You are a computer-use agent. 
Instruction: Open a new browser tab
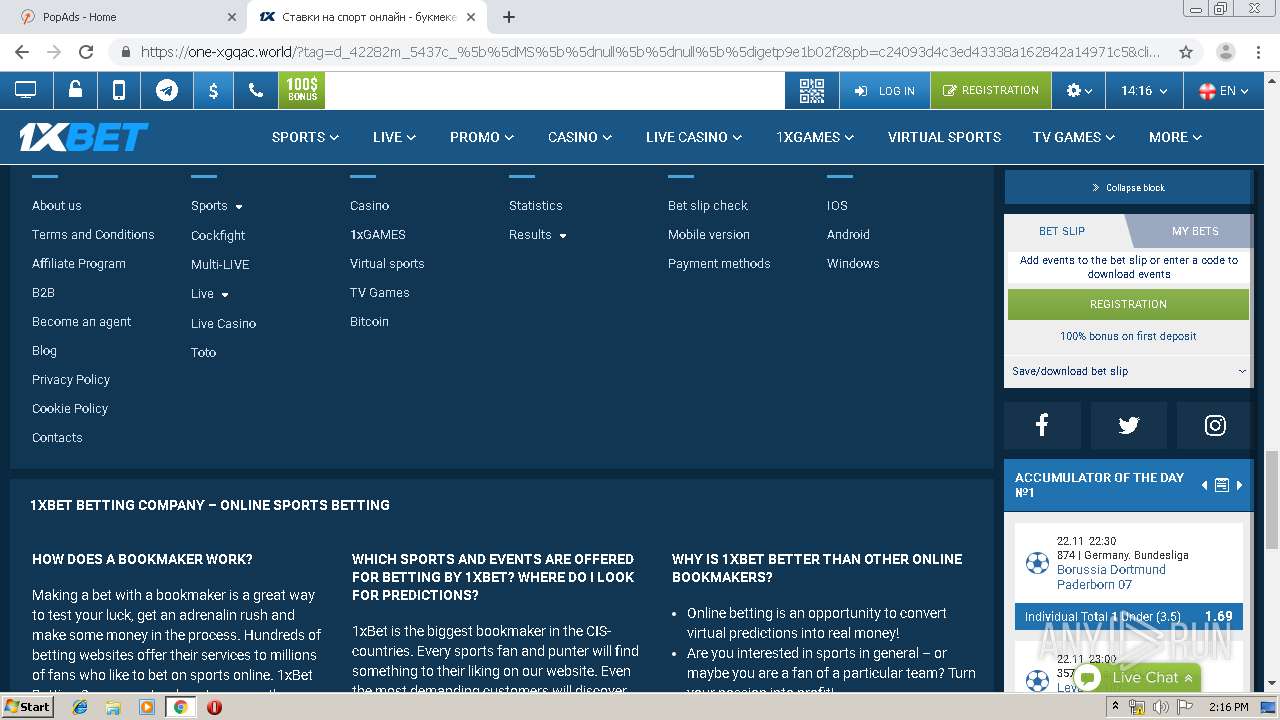tap(509, 17)
